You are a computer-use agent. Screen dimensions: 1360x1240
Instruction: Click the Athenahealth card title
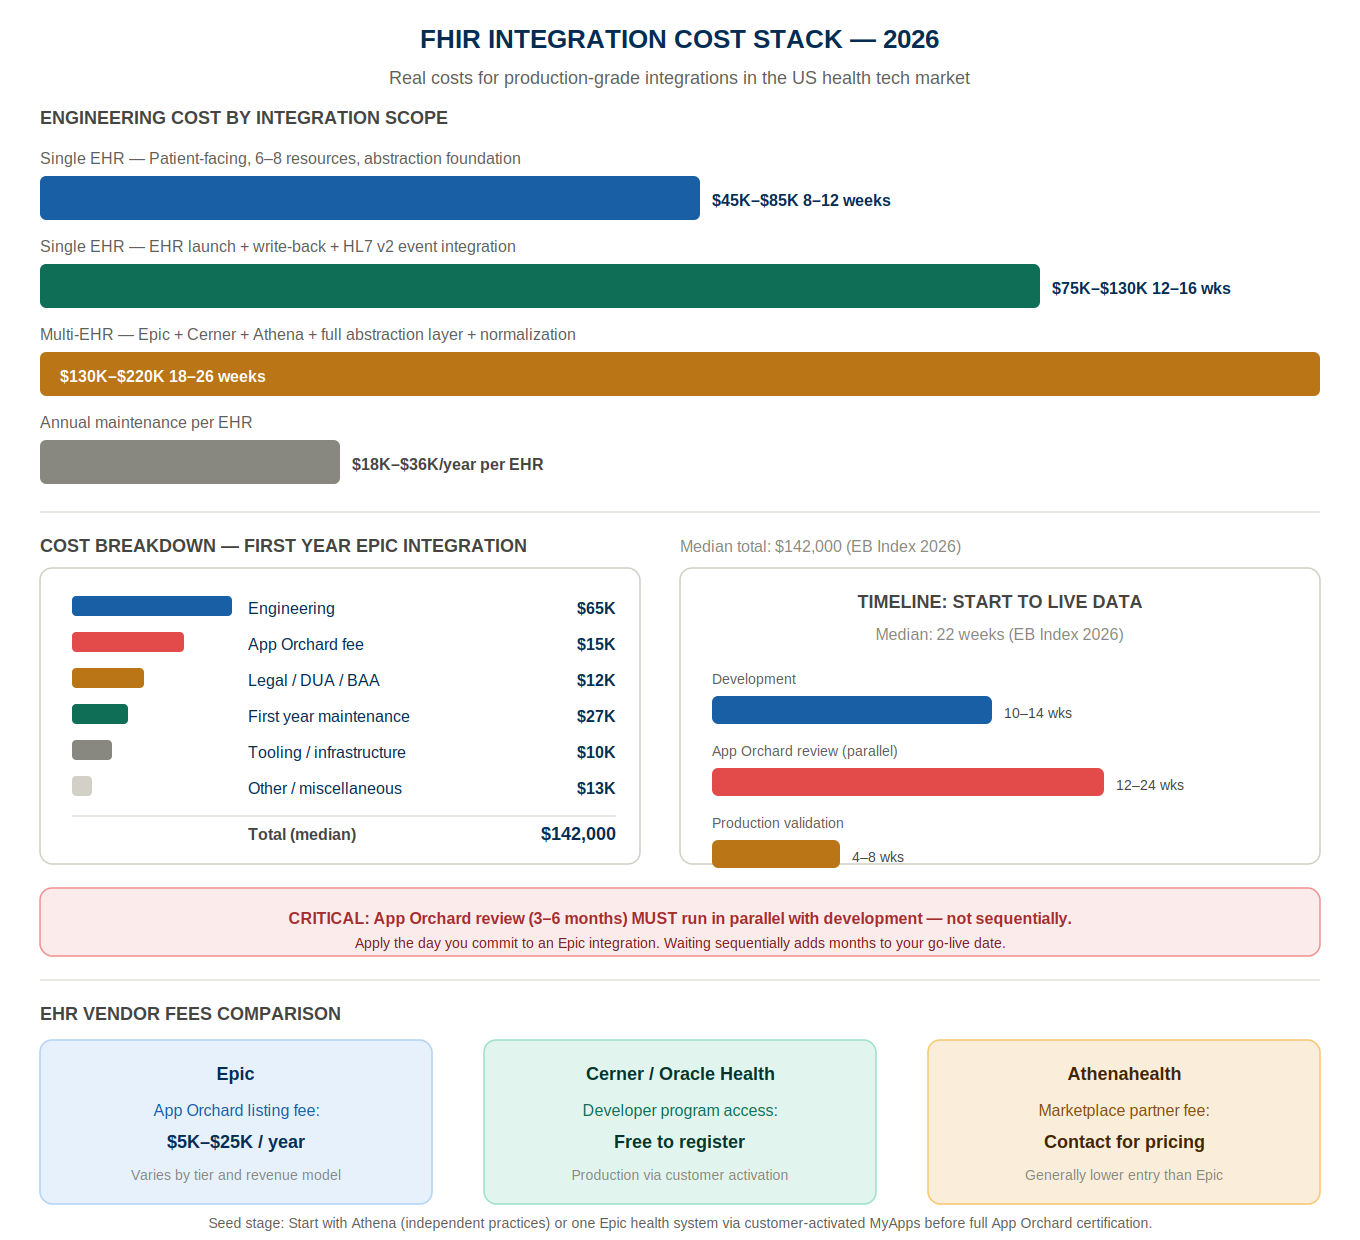pyautogui.click(x=1124, y=1074)
